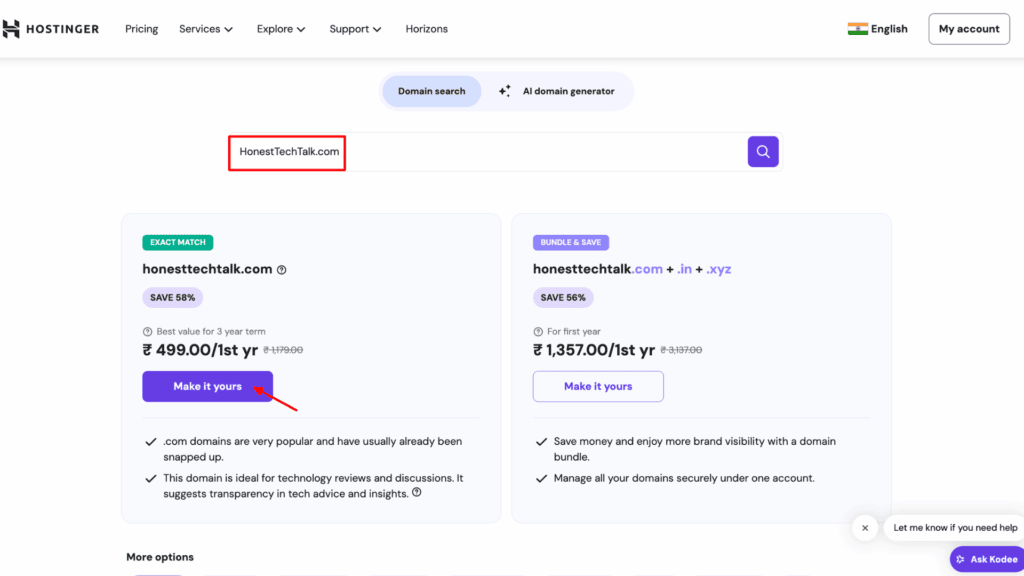Open the Explore dropdown

(280, 29)
